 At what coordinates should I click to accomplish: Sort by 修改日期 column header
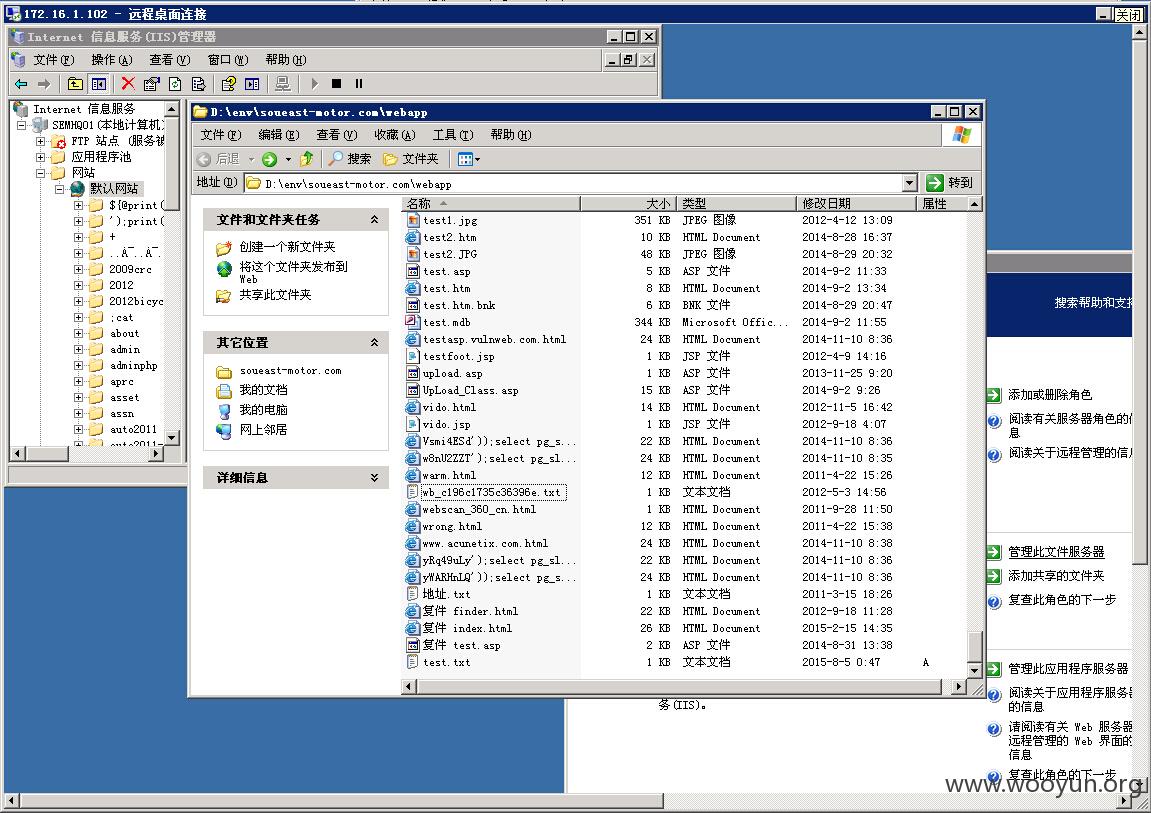click(x=856, y=203)
